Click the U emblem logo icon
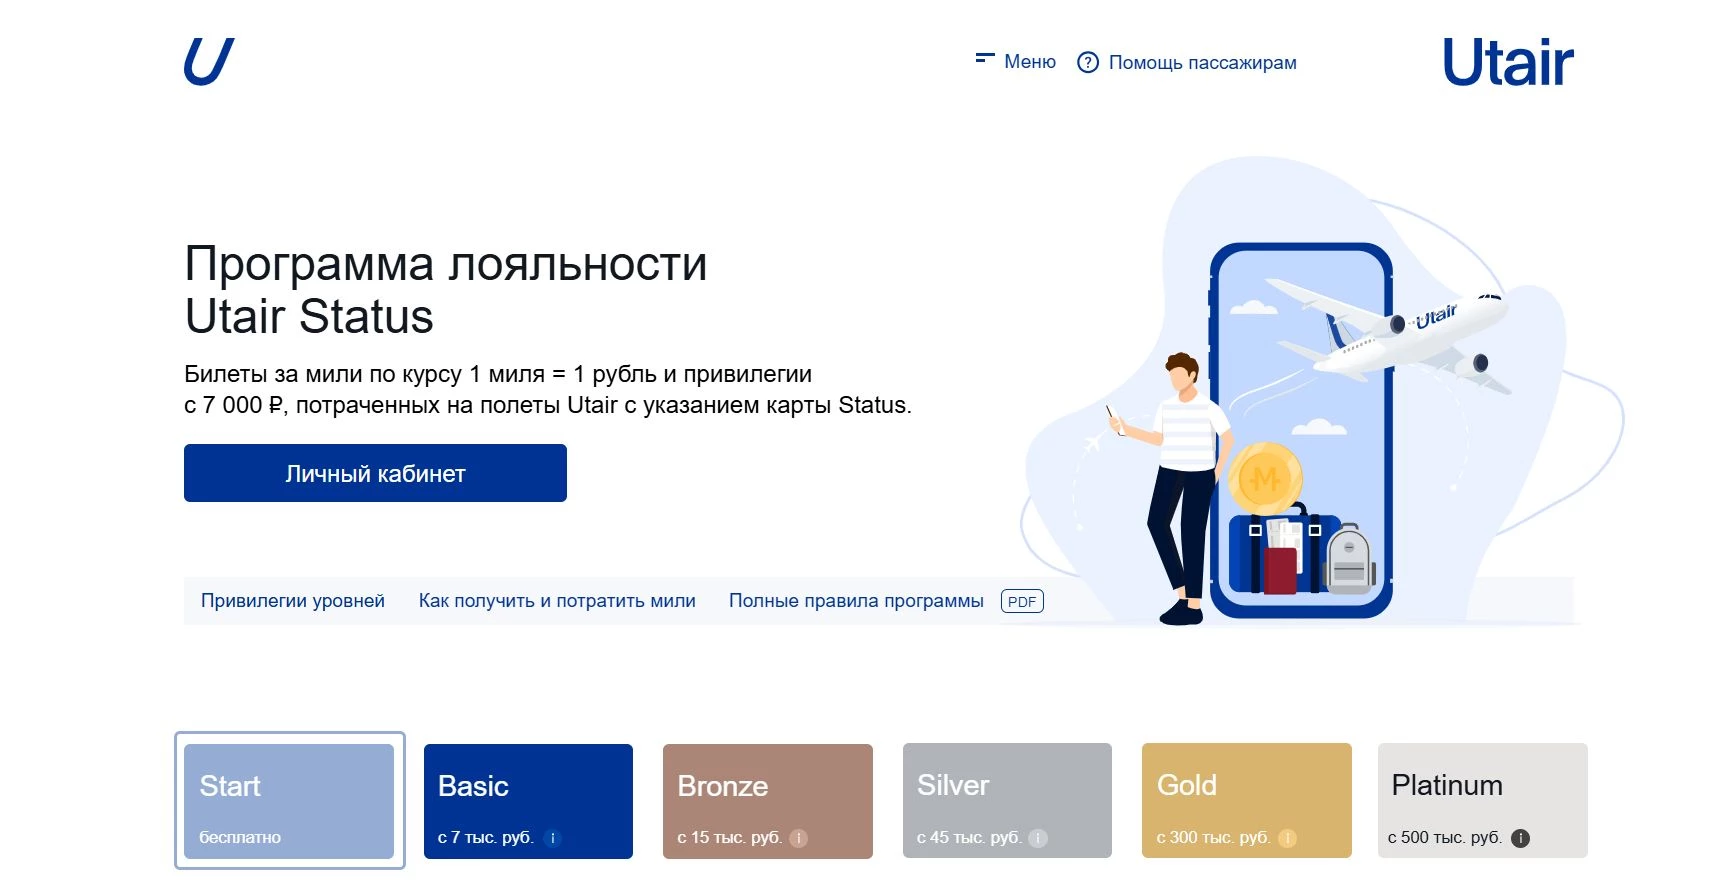The height and width of the screenshot is (880, 1727). click(208, 62)
